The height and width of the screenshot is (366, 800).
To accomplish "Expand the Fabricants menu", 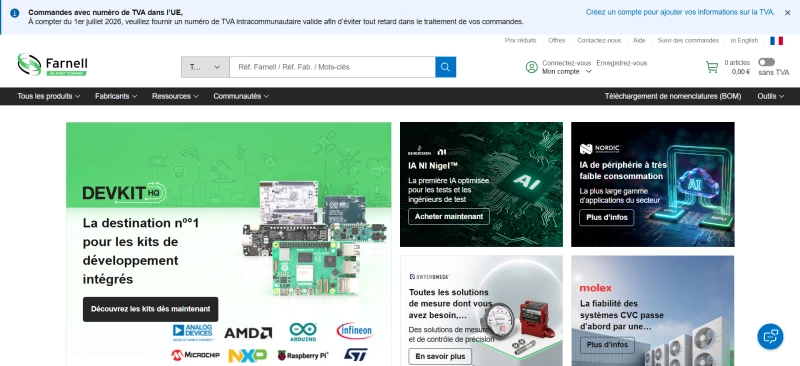I will click(116, 96).
